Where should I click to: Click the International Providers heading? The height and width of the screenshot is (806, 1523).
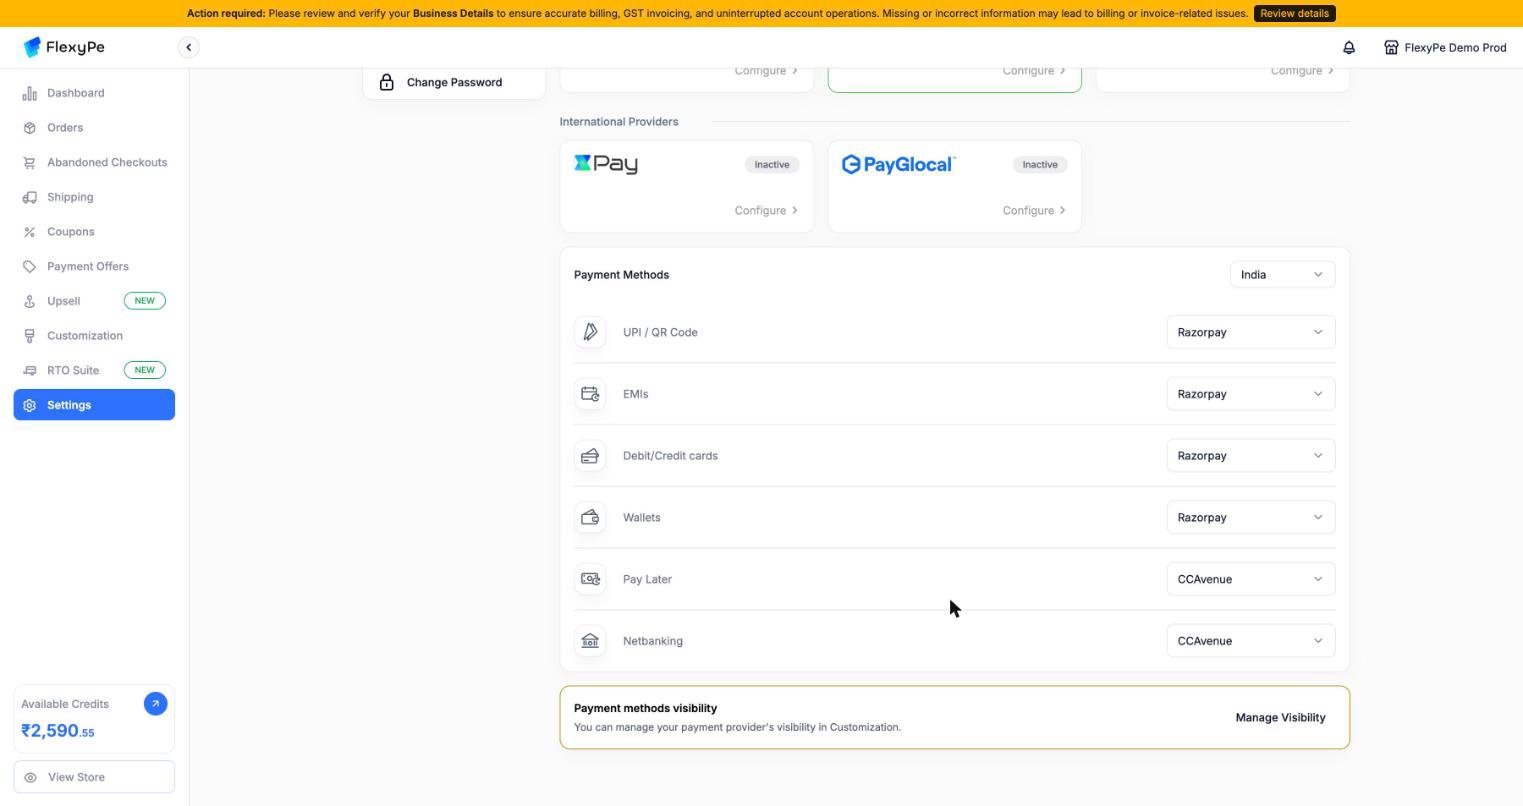(619, 122)
